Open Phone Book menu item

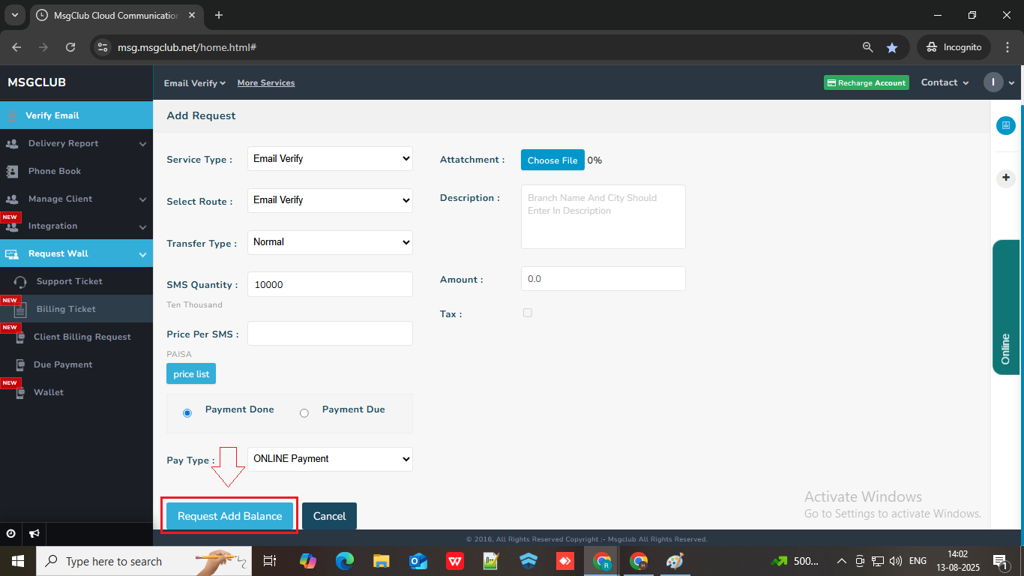(76, 171)
